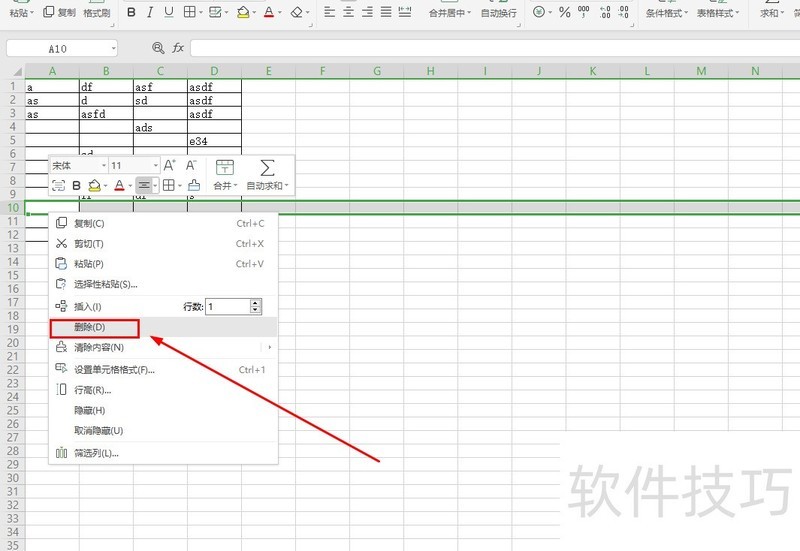
Task: Toggle bold in the top ribbon
Action: (131, 12)
